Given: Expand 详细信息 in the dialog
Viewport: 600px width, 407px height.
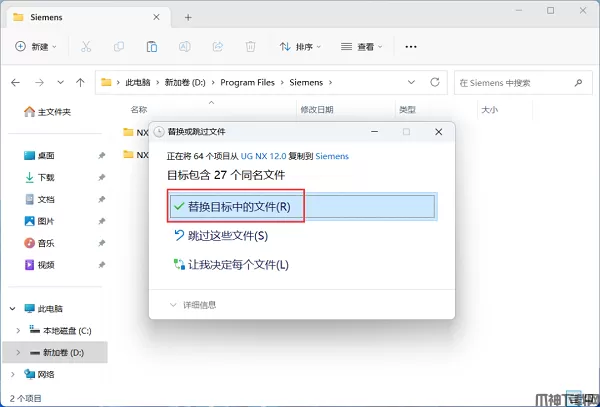Looking at the screenshot, I should [x=193, y=305].
